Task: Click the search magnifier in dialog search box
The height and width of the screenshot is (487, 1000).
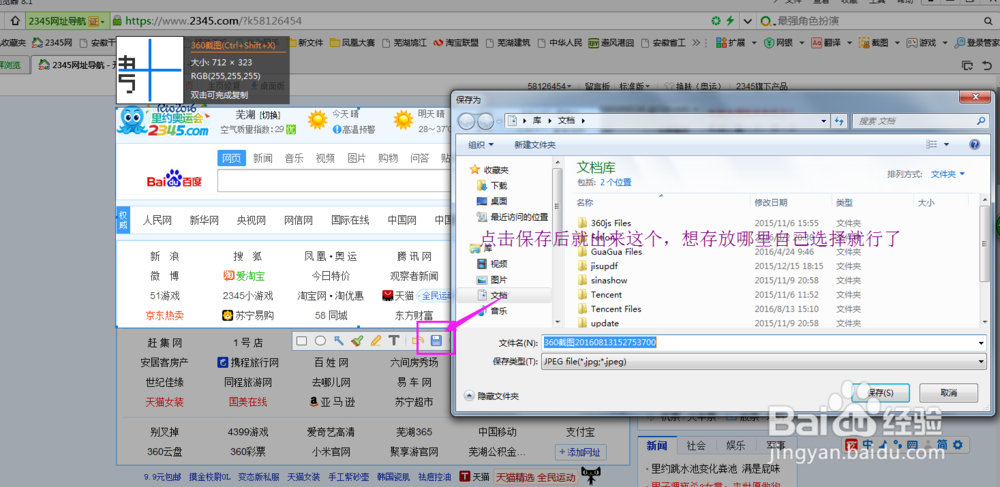Action: 981,120
